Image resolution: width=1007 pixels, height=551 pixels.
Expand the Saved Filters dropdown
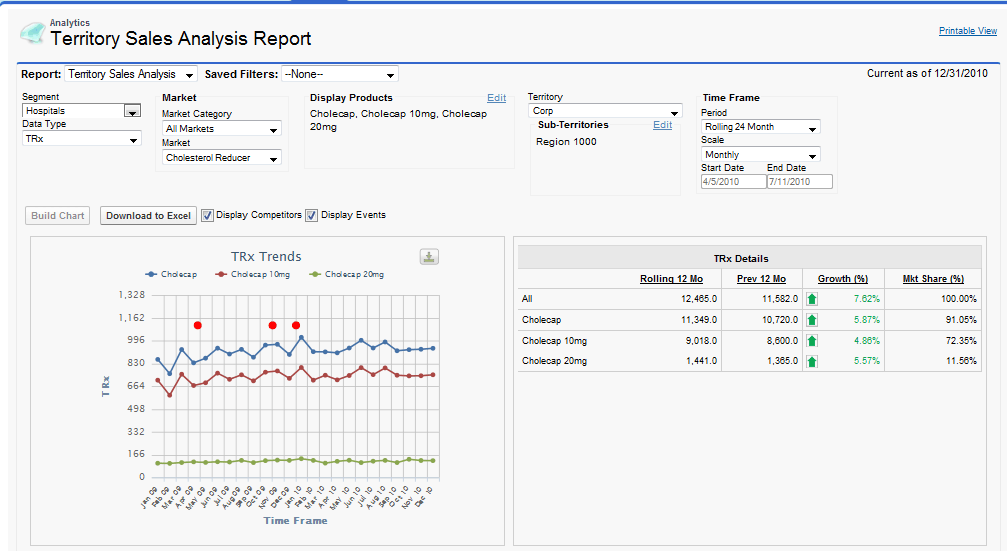(x=339, y=74)
